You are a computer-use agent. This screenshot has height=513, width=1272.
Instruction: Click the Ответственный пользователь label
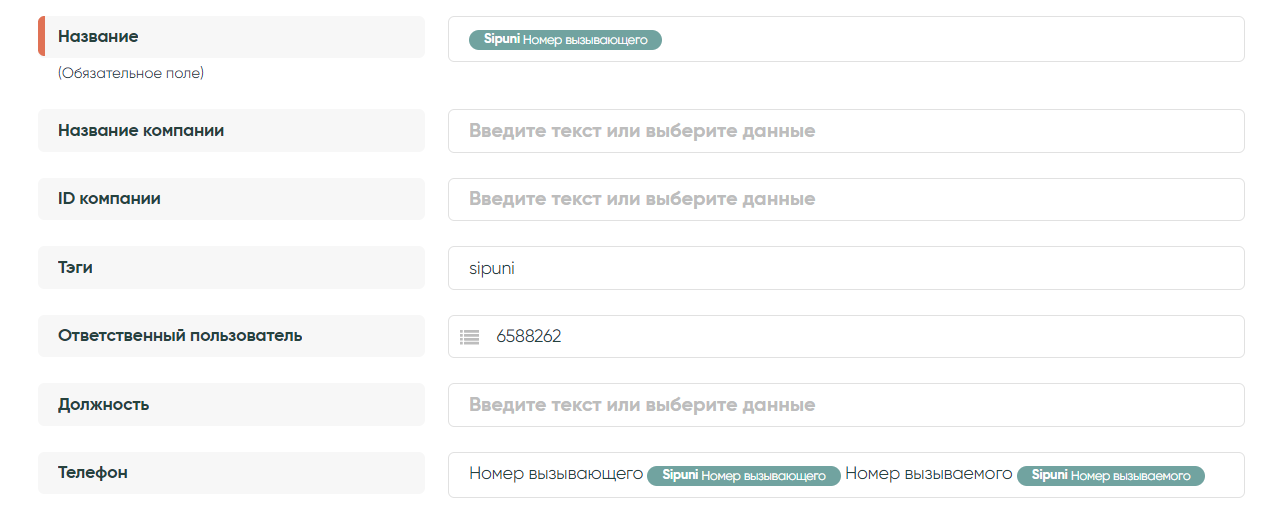click(x=180, y=336)
